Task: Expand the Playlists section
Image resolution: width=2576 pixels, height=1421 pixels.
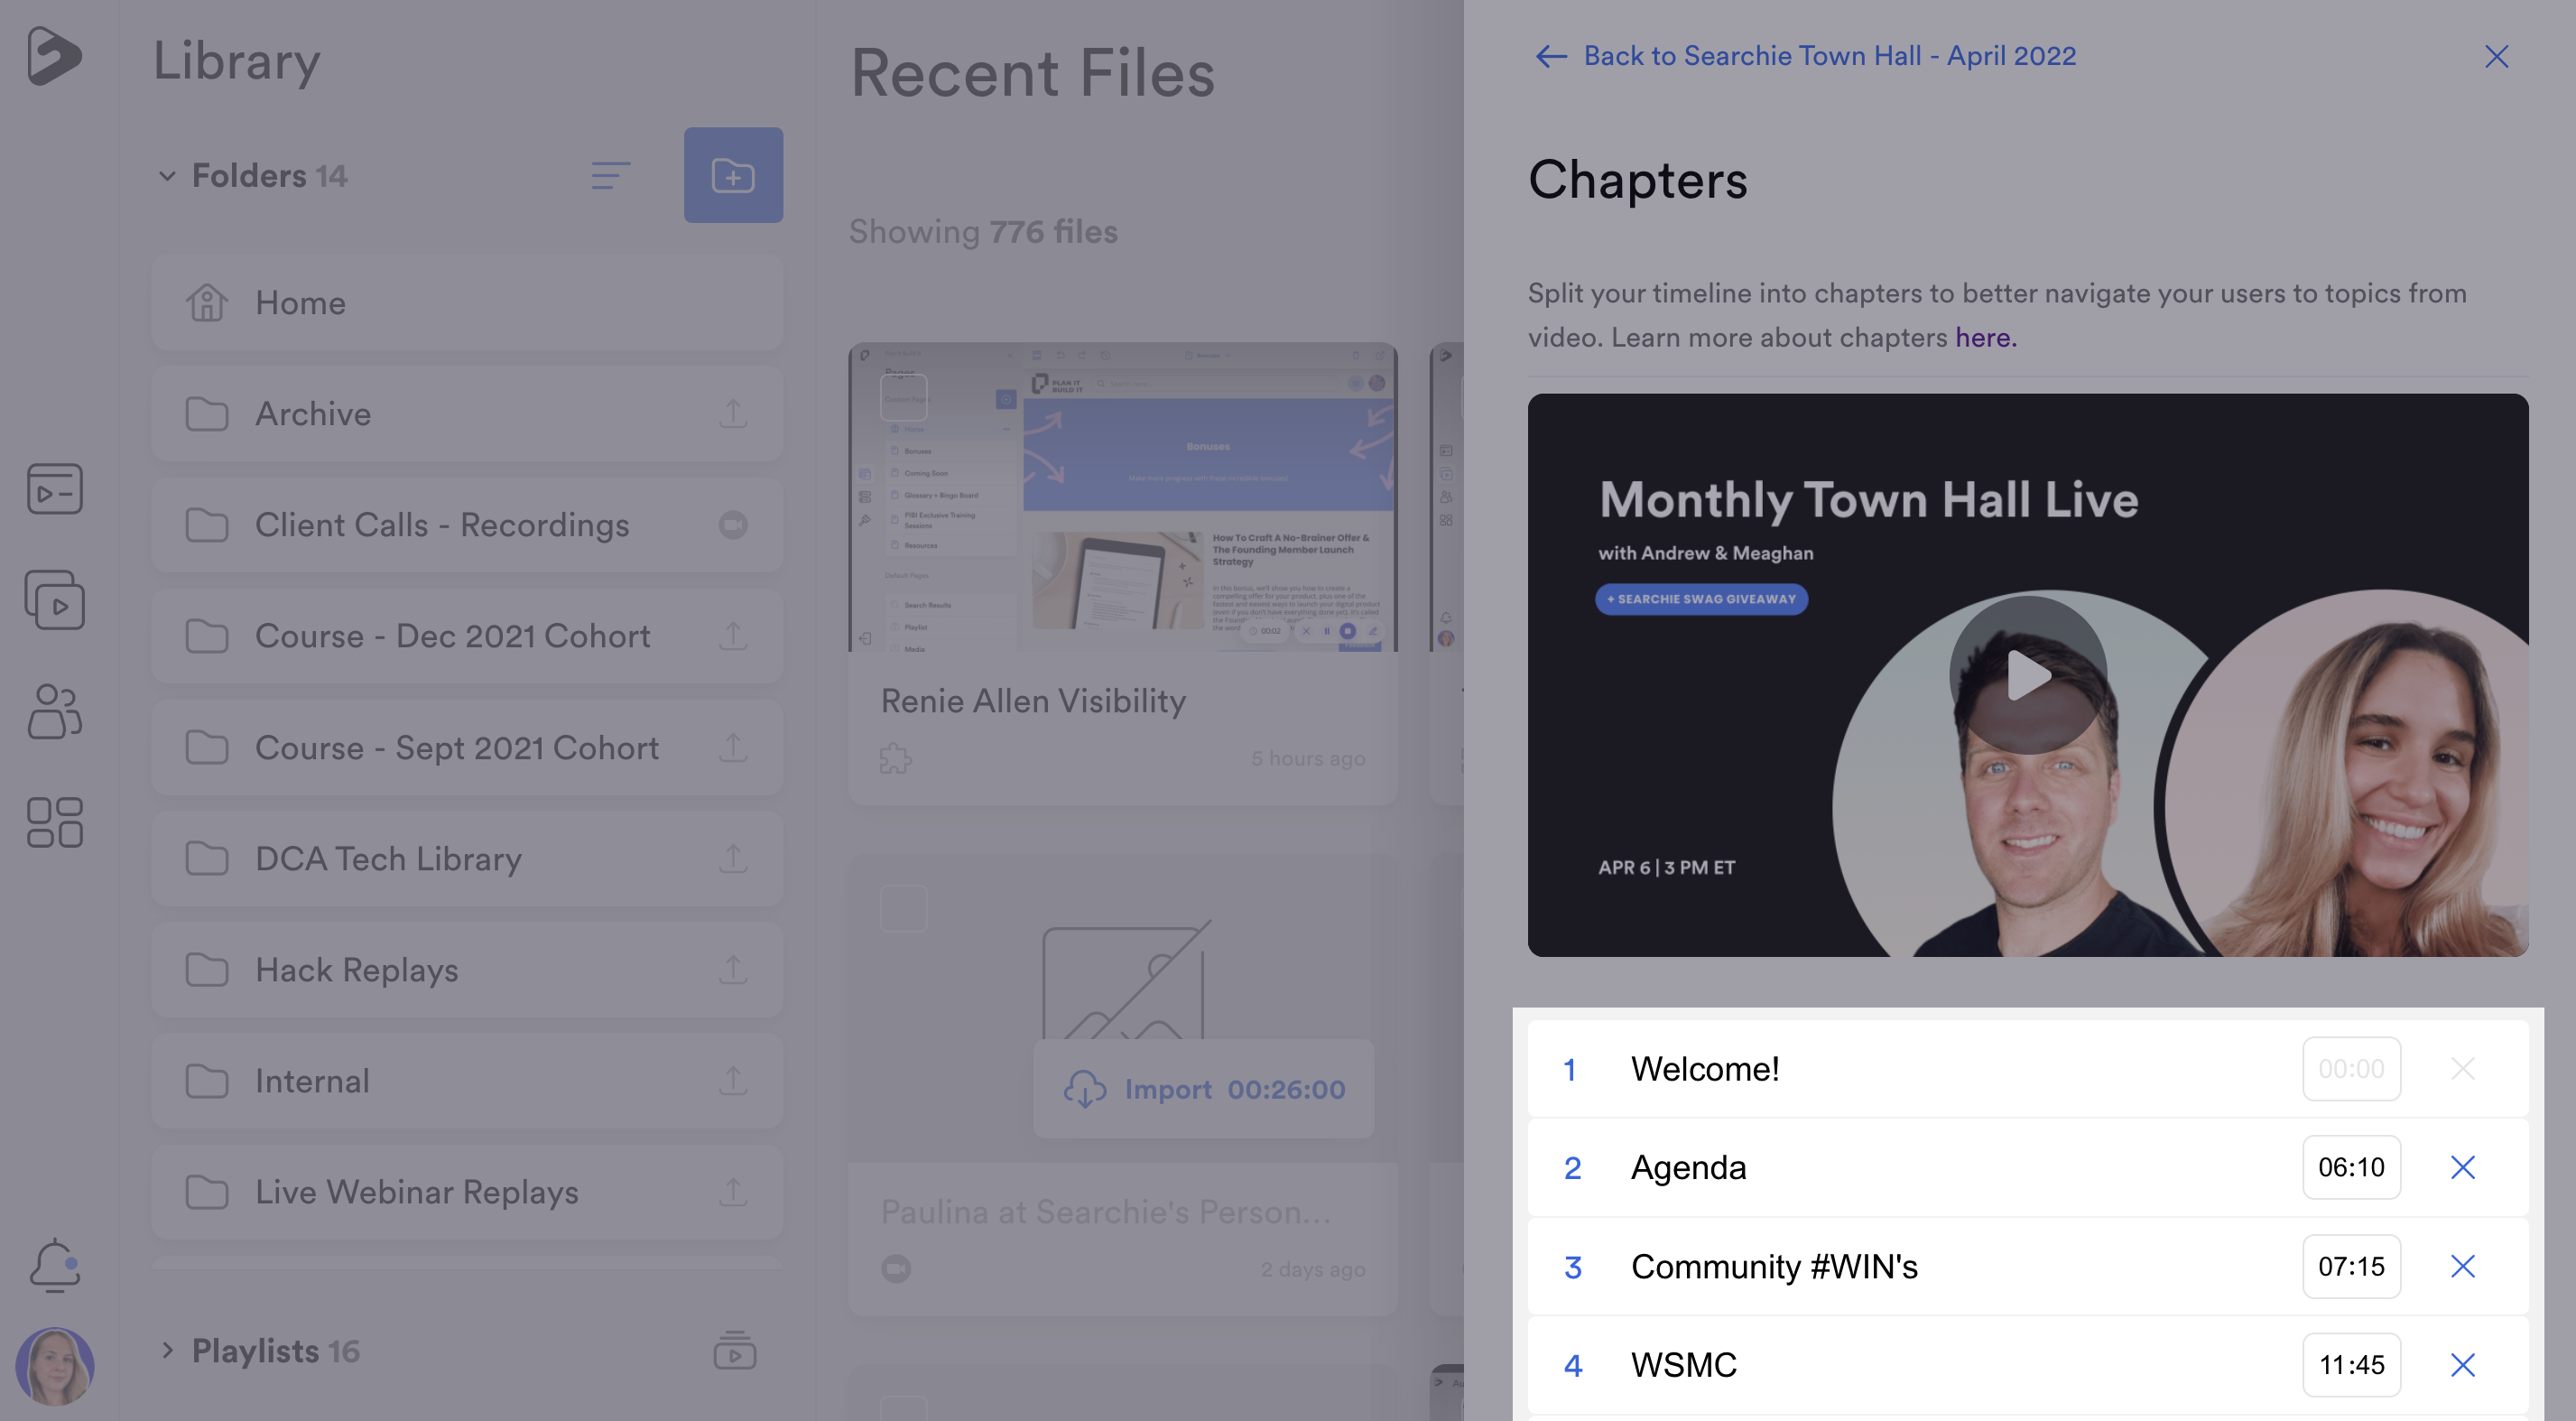Action: 167,1351
